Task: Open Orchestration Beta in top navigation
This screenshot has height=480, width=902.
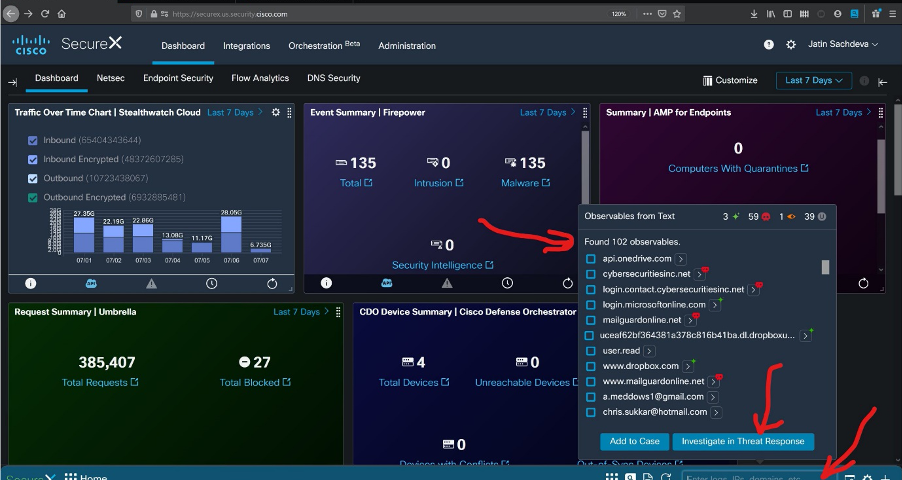Action: [324, 45]
